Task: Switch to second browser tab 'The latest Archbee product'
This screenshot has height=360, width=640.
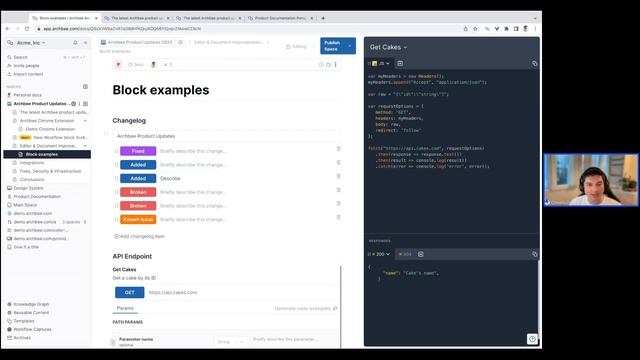Action: click(137, 18)
